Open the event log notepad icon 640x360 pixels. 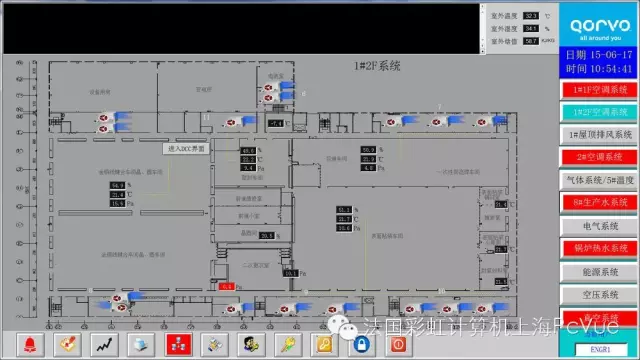[x=67, y=345]
